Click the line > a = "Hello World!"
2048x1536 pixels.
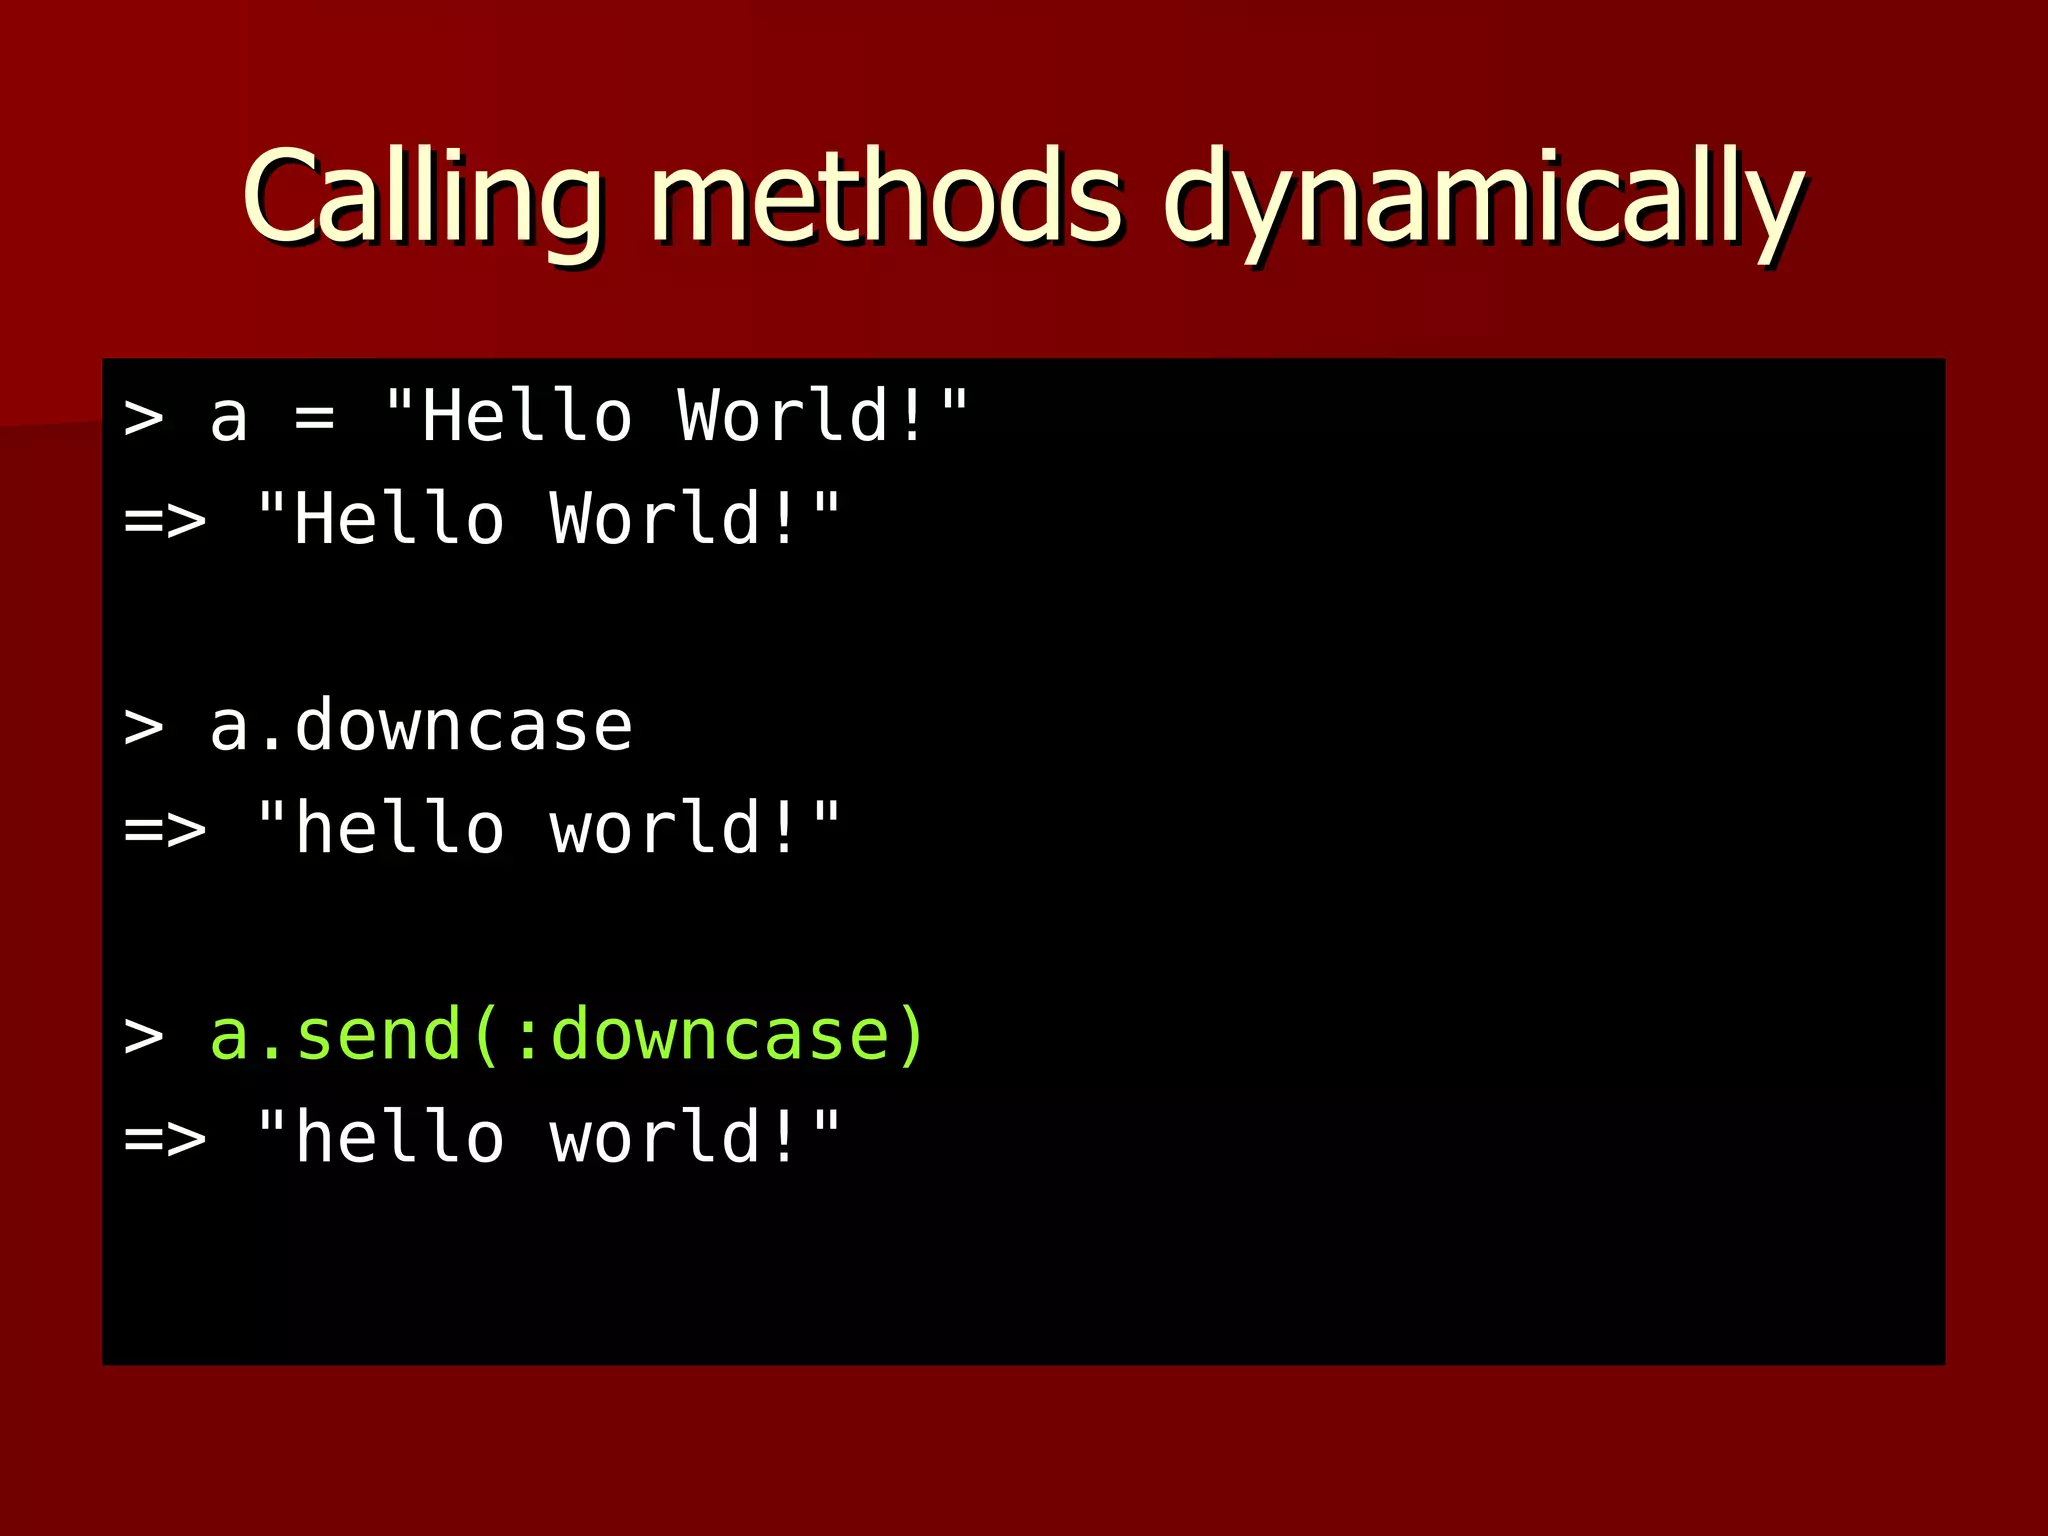click(546, 417)
